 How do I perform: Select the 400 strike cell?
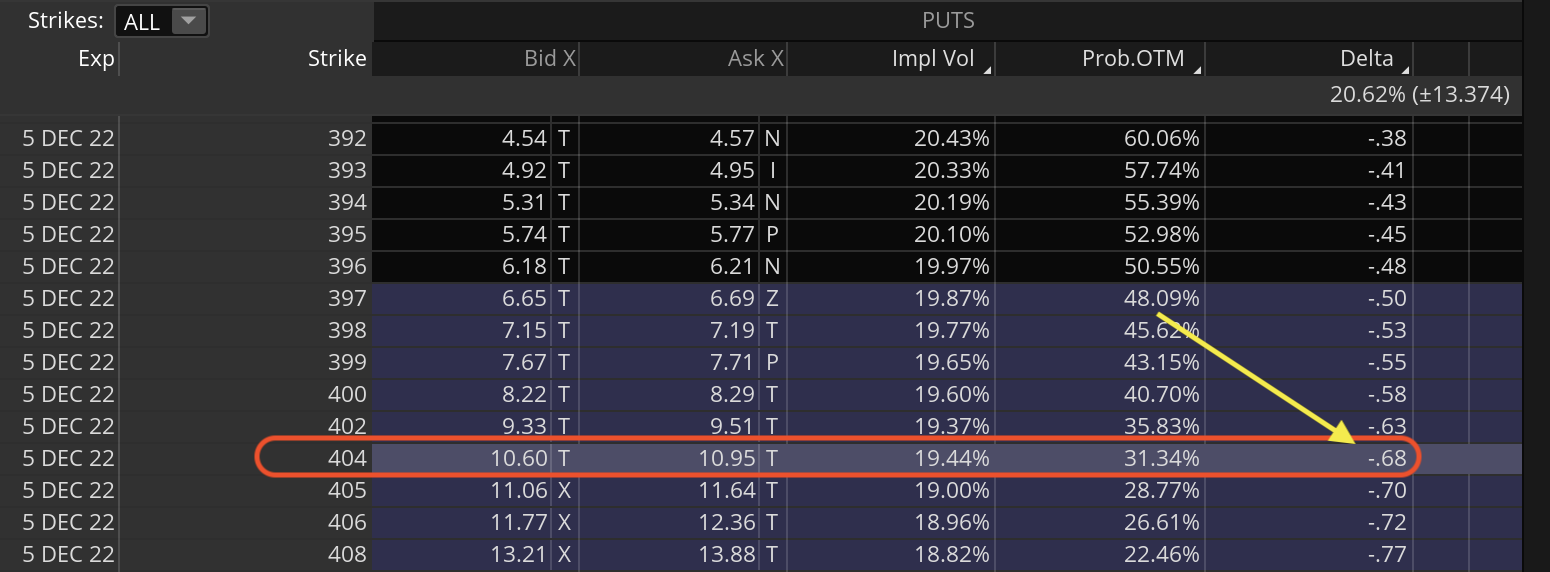click(347, 394)
